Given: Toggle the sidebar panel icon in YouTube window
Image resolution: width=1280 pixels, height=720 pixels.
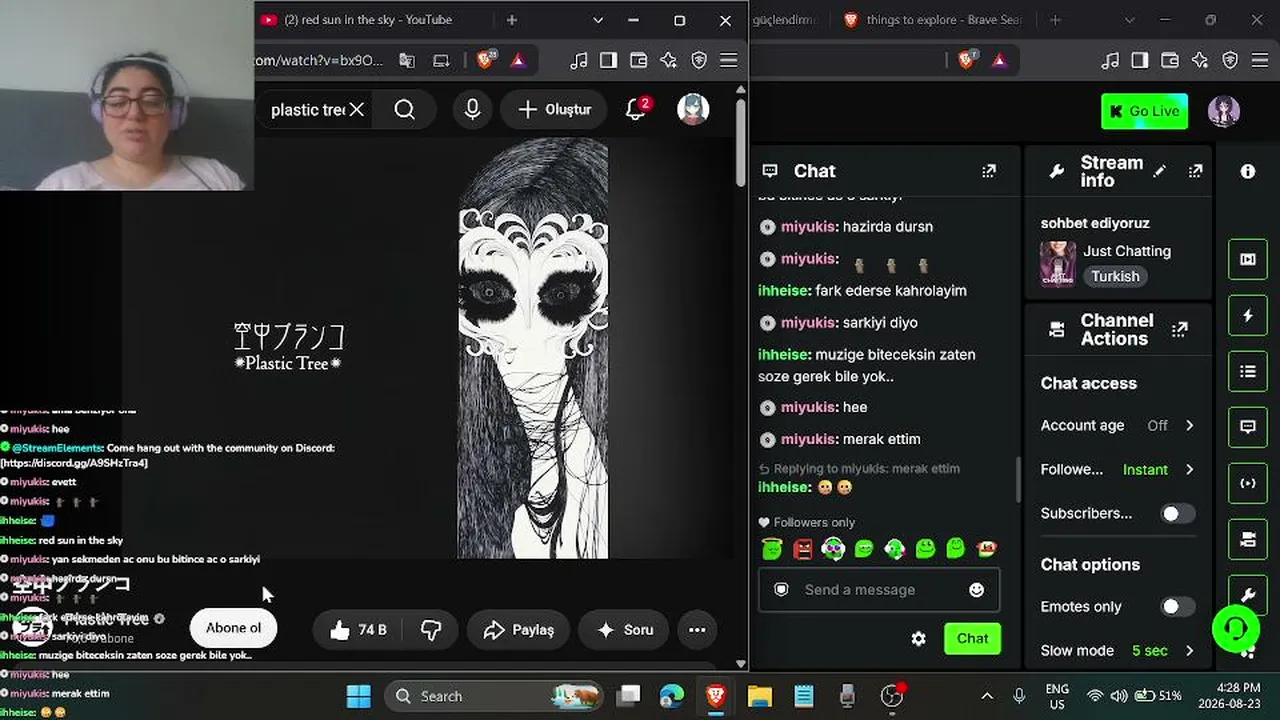Looking at the screenshot, I should coord(608,60).
